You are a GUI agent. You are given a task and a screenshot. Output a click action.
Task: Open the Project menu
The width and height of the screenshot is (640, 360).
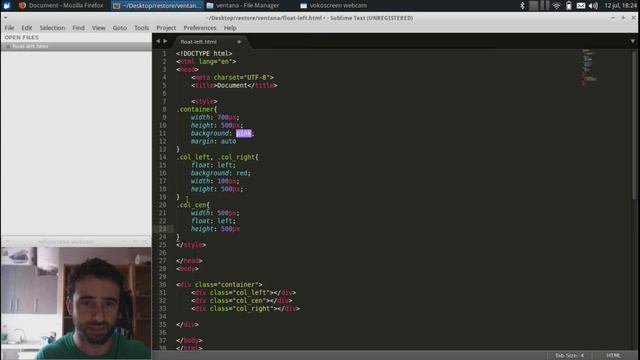click(x=166, y=28)
